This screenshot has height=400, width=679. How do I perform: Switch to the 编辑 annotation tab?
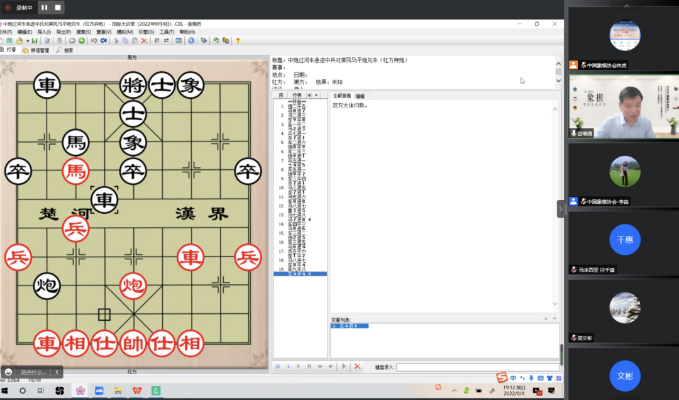pyautogui.click(x=361, y=95)
